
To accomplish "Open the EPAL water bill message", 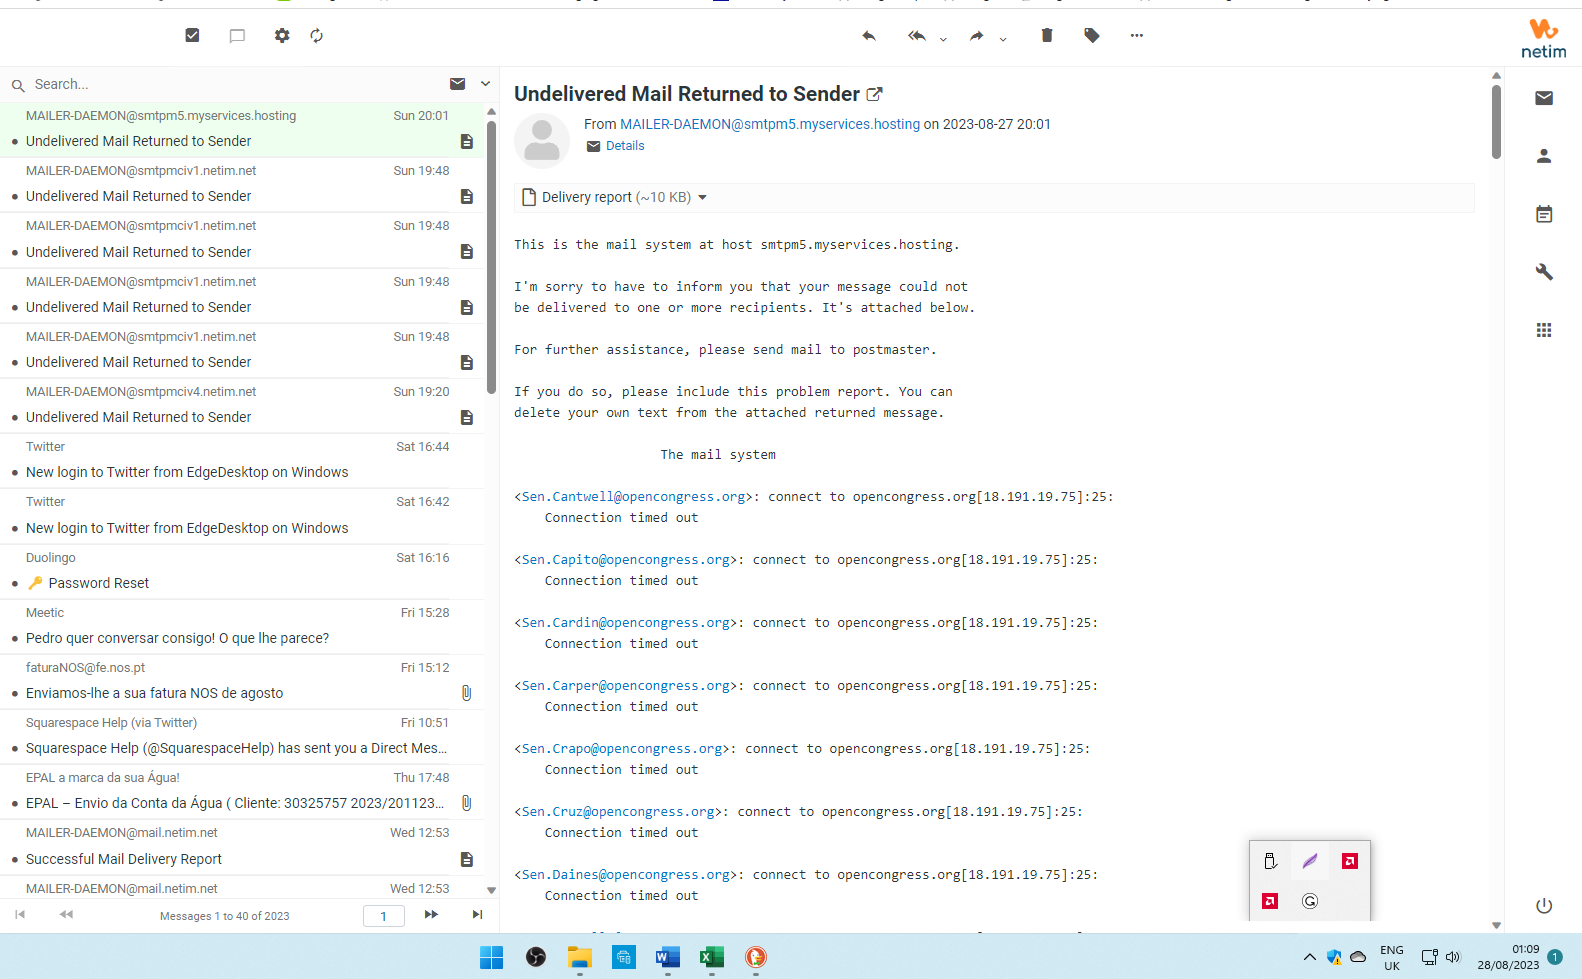I will click(x=242, y=791).
